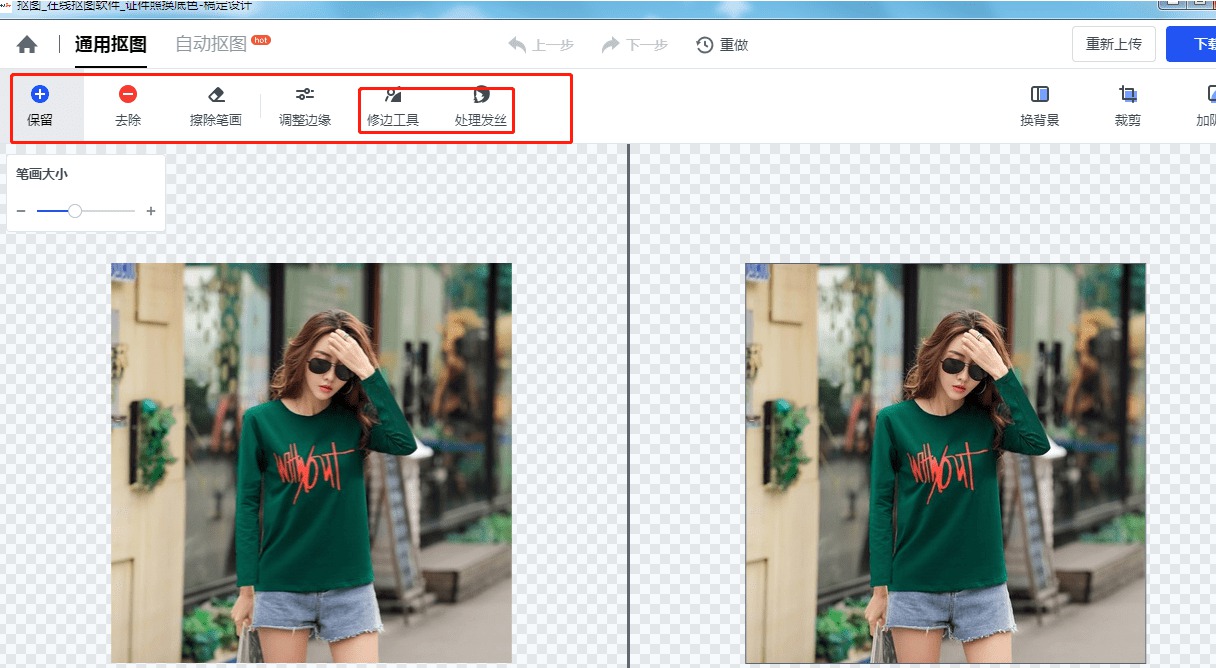
Task: Open the 换背景 change background tool
Action: pos(1040,106)
